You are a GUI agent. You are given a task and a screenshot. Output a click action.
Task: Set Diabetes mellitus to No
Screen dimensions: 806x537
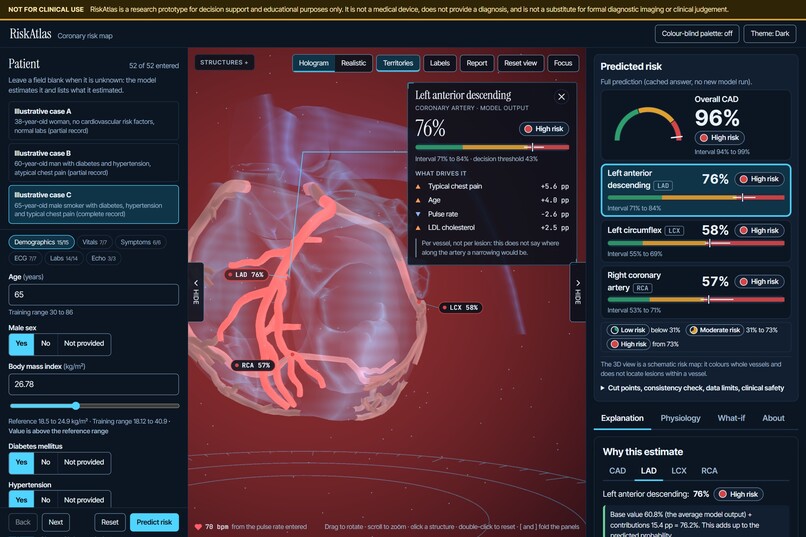point(46,462)
